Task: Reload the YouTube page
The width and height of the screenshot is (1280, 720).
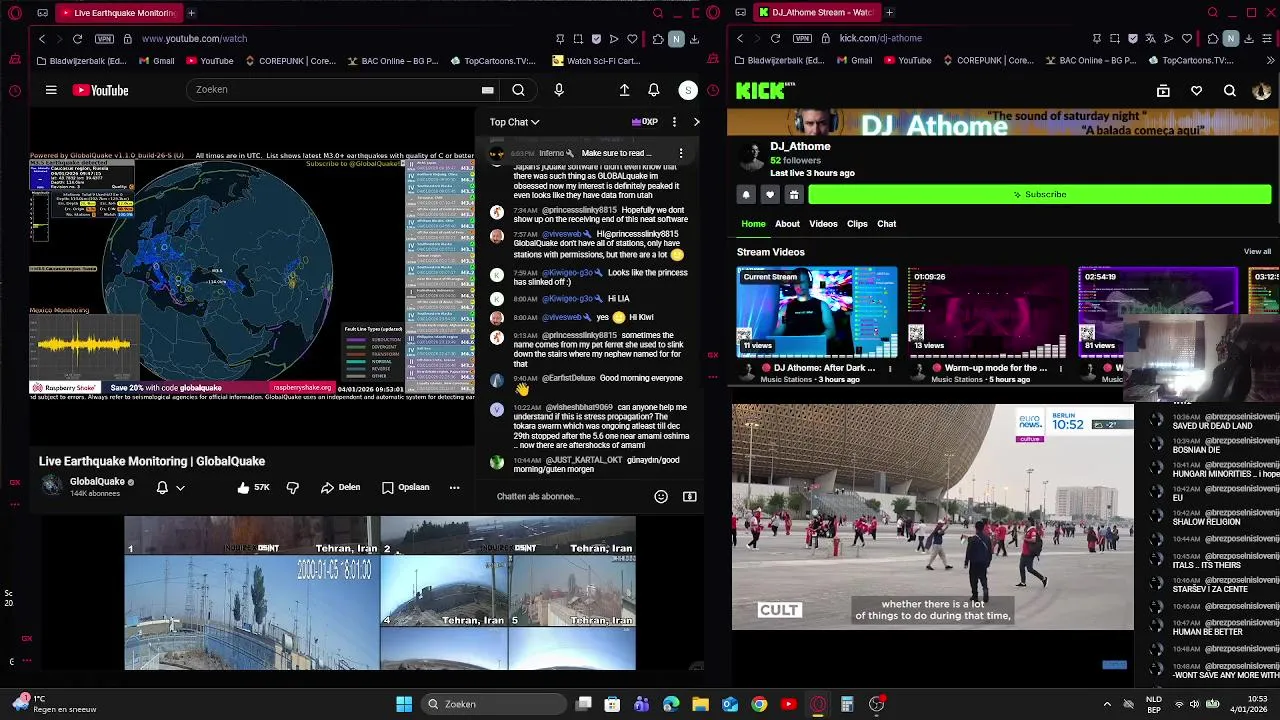Action: pos(77,38)
